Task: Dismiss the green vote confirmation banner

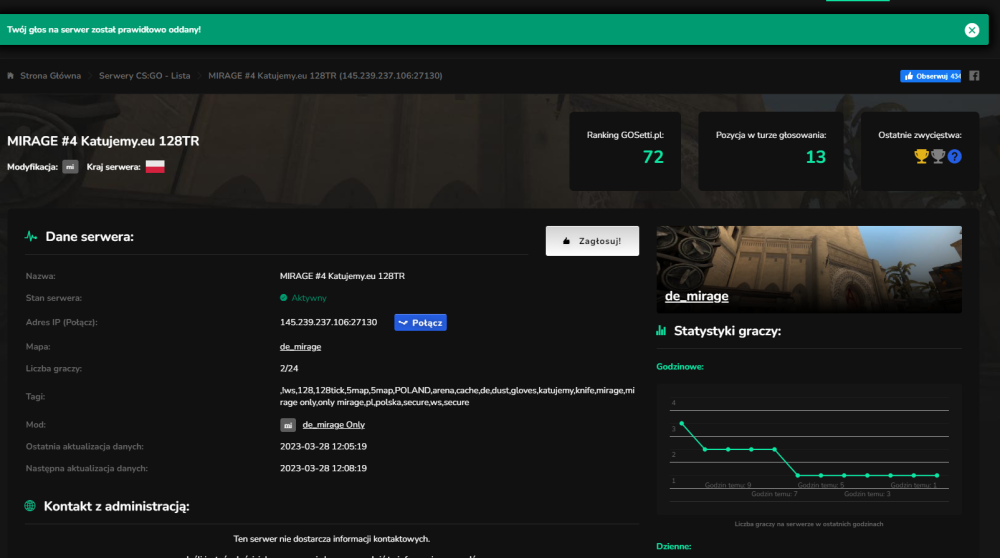Action: [971, 30]
